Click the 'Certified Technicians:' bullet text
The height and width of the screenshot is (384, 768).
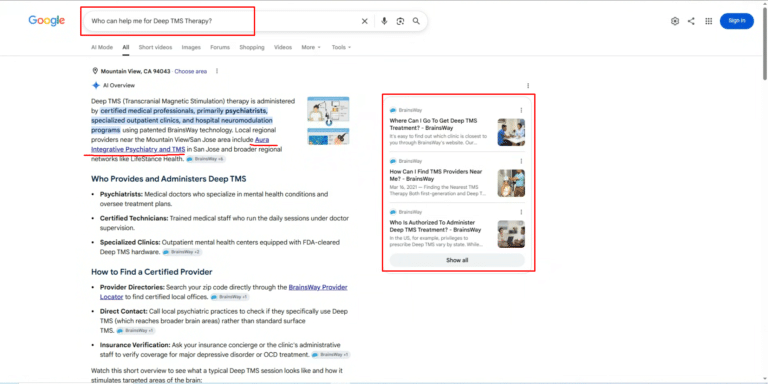click(134, 218)
